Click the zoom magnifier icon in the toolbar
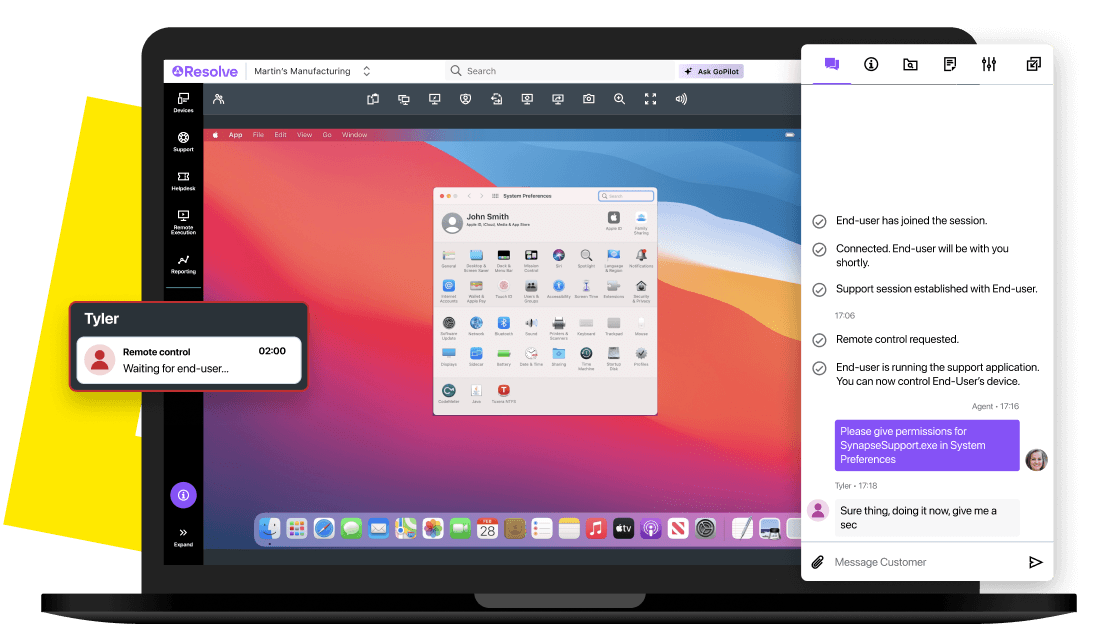This screenshot has height=624, width=1110. [619, 99]
